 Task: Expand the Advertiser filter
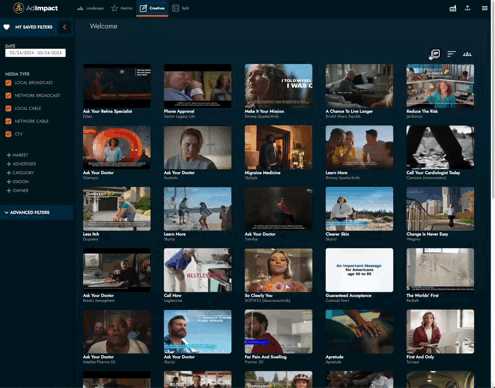pyautogui.click(x=21, y=164)
